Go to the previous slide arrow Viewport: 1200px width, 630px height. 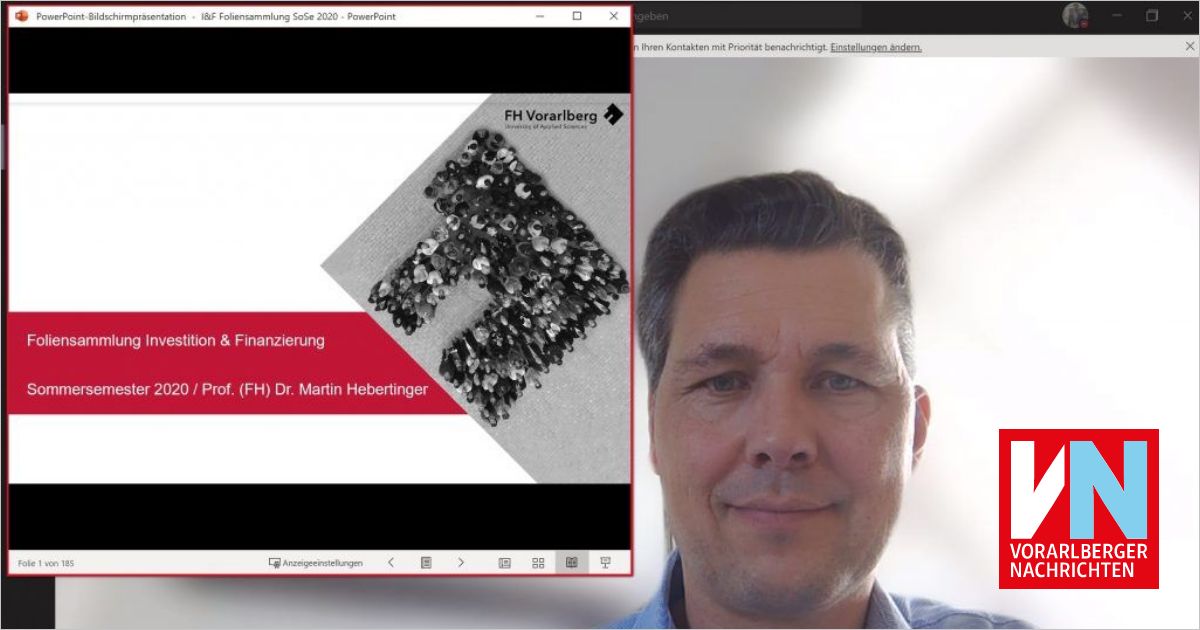[x=391, y=563]
